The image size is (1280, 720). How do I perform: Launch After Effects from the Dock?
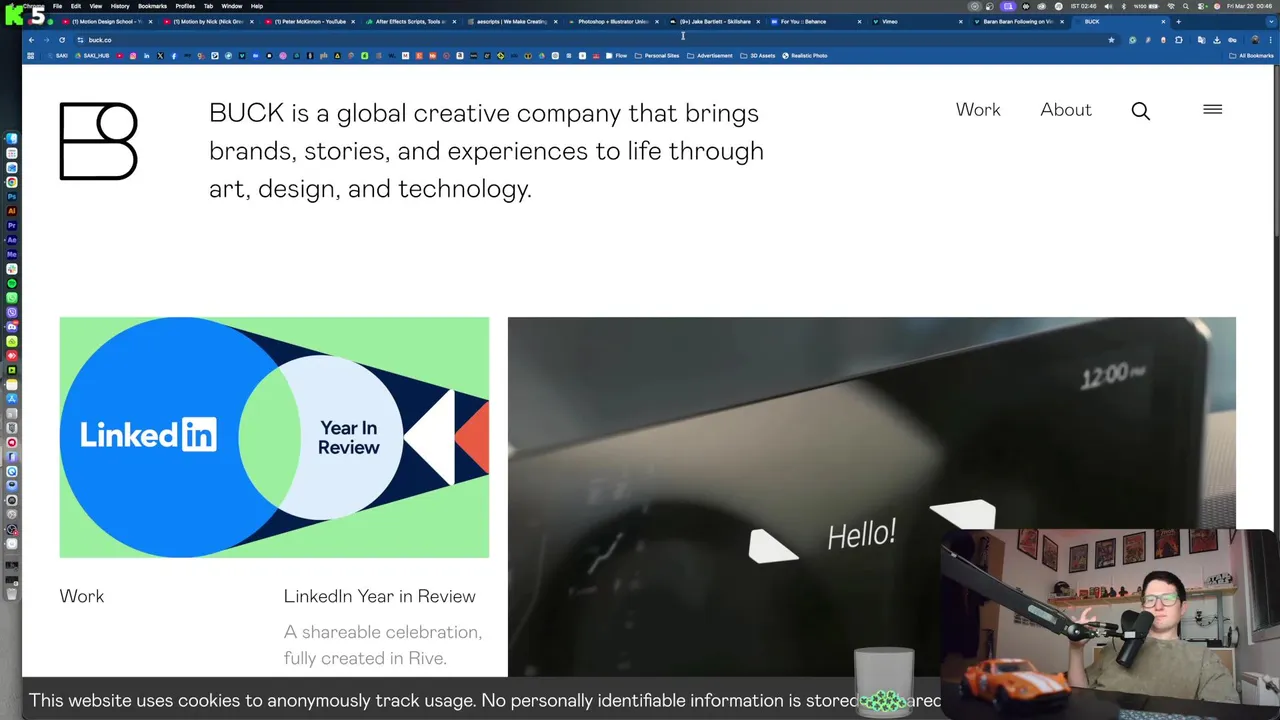12,240
